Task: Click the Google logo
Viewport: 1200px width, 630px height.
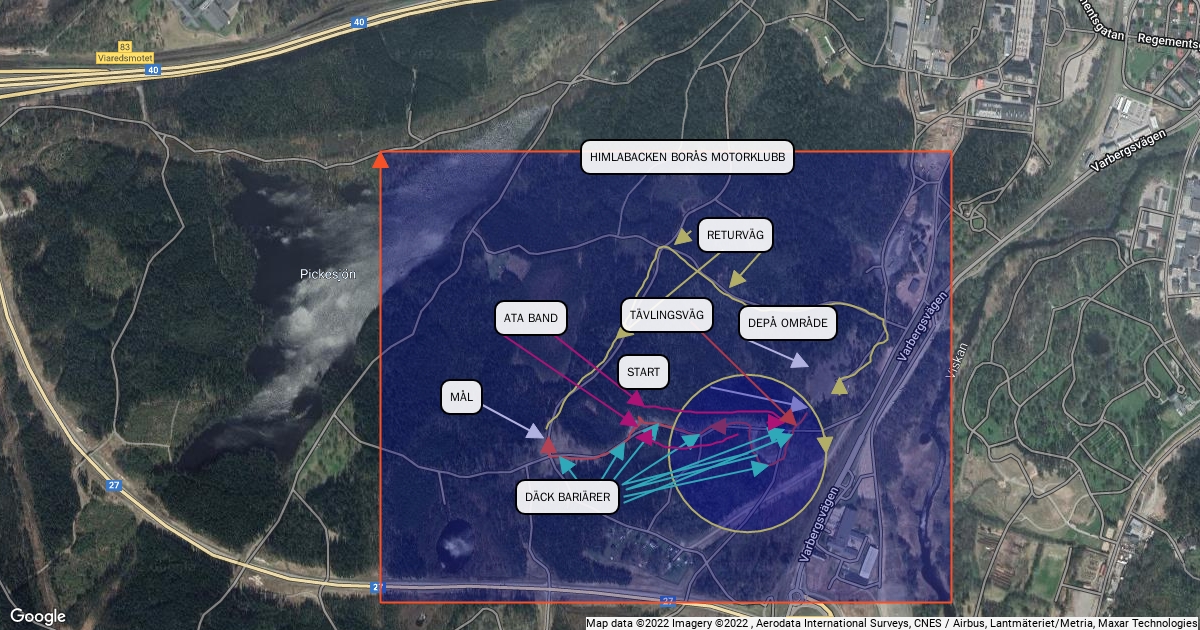Action: pyautogui.click(x=38, y=616)
